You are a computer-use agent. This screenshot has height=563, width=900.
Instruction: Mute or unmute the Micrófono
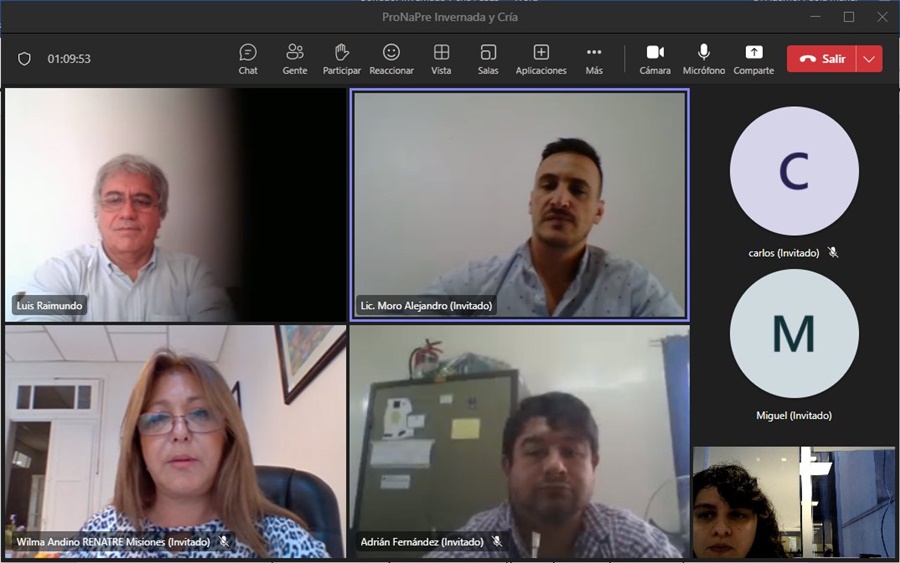pyautogui.click(x=704, y=58)
